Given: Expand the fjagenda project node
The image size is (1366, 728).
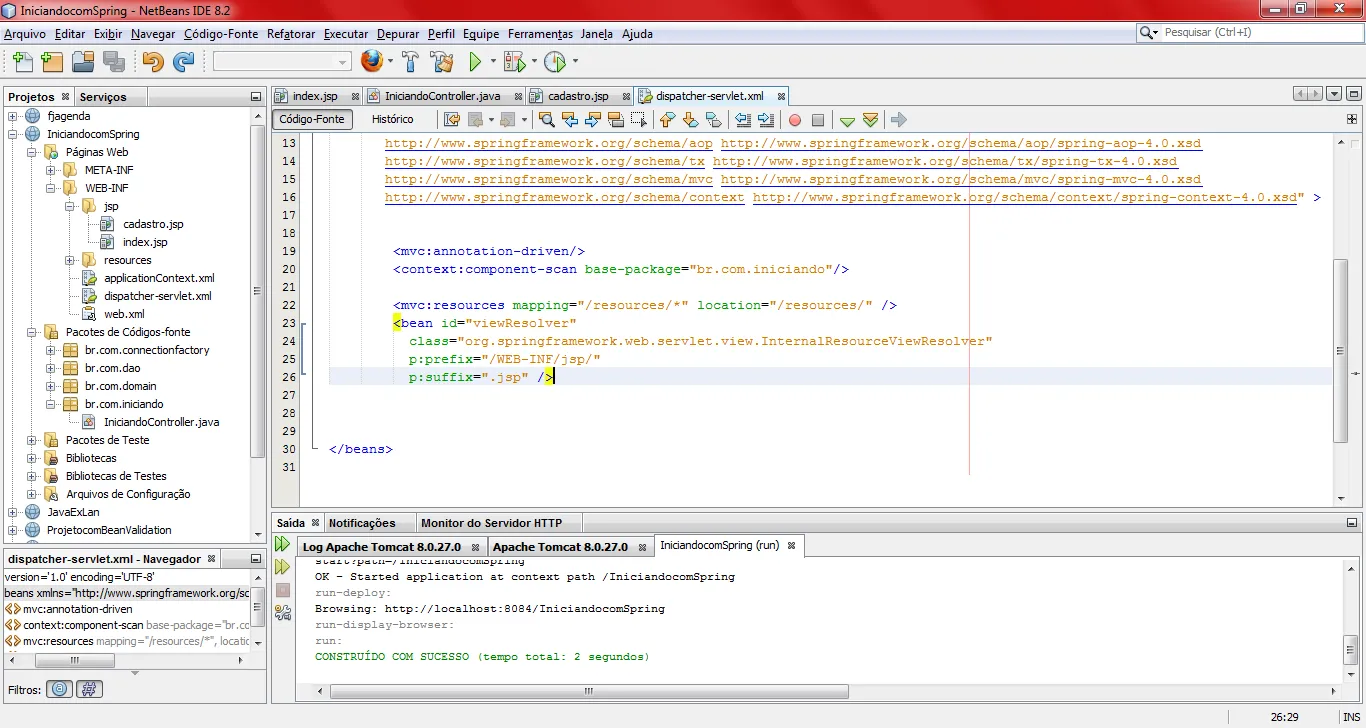Looking at the screenshot, I should pyautogui.click(x=14, y=116).
